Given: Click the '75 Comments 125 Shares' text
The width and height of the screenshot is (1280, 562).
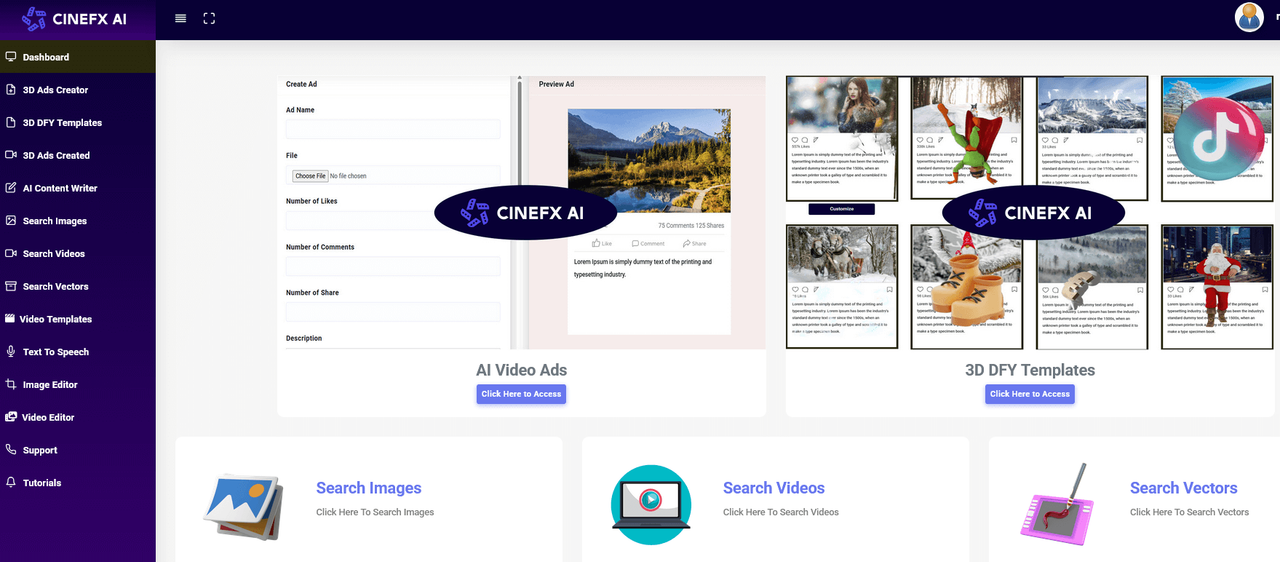Looking at the screenshot, I should point(691,226).
